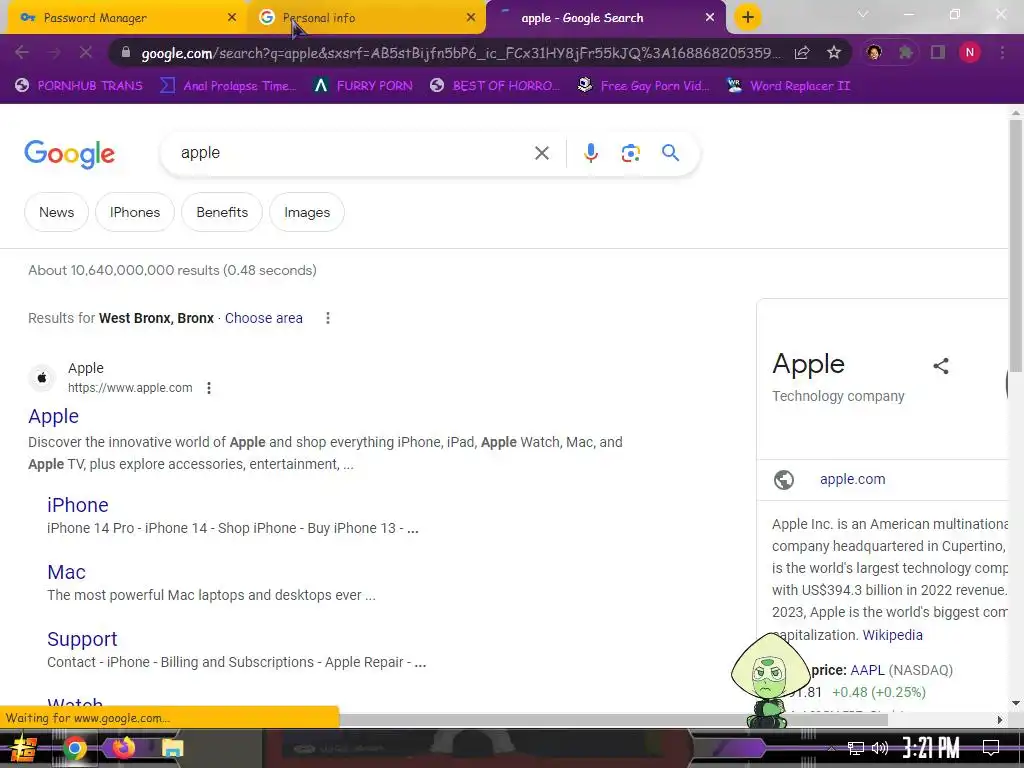Open Firefox from the taskbar
Screen dimensions: 1024x768
123,748
